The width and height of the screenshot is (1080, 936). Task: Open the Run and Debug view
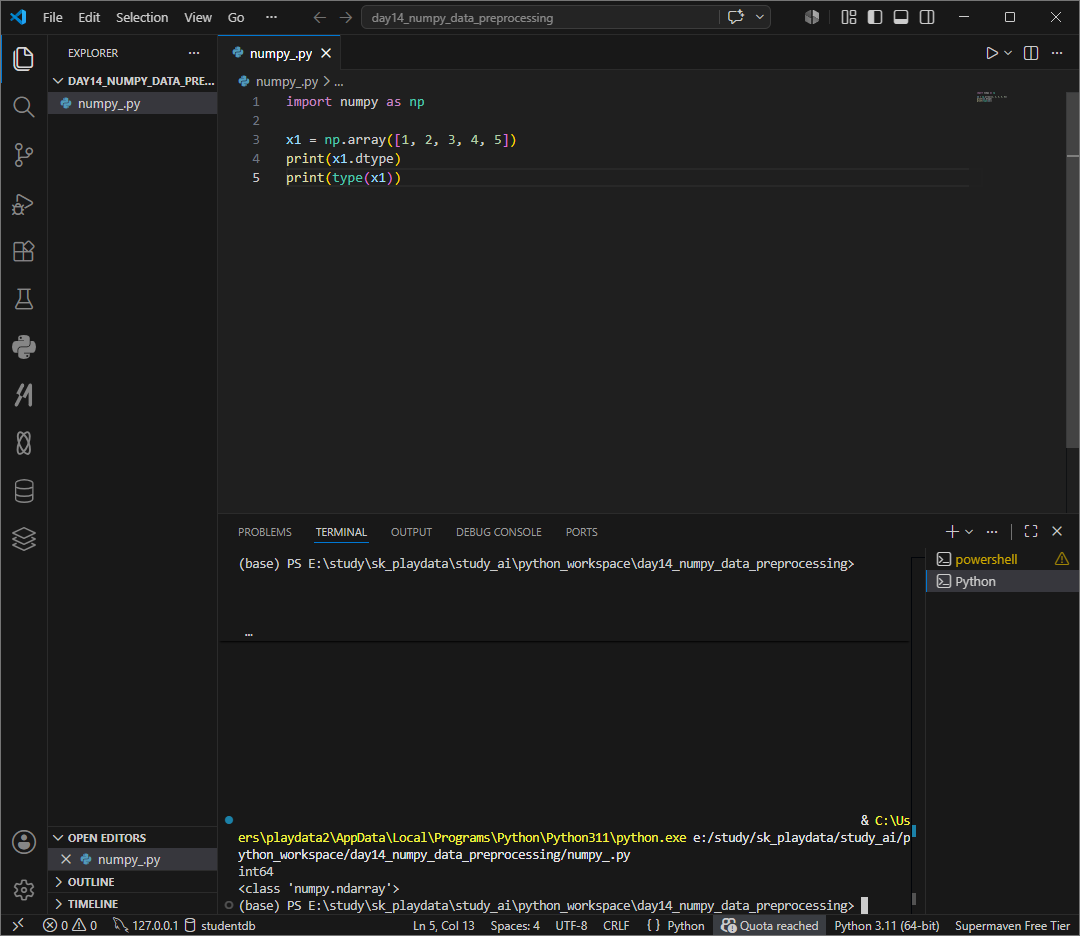pyautogui.click(x=23, y=204)
